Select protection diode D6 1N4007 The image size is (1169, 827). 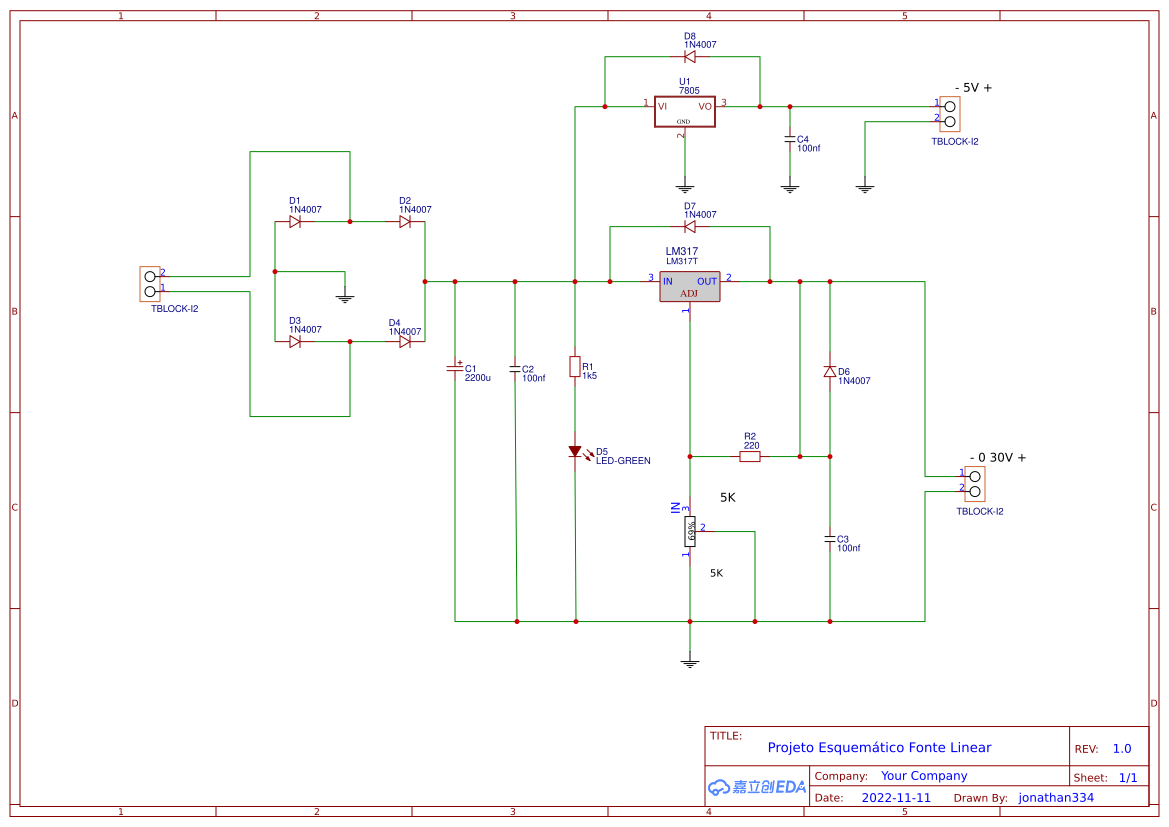[830, 372]
